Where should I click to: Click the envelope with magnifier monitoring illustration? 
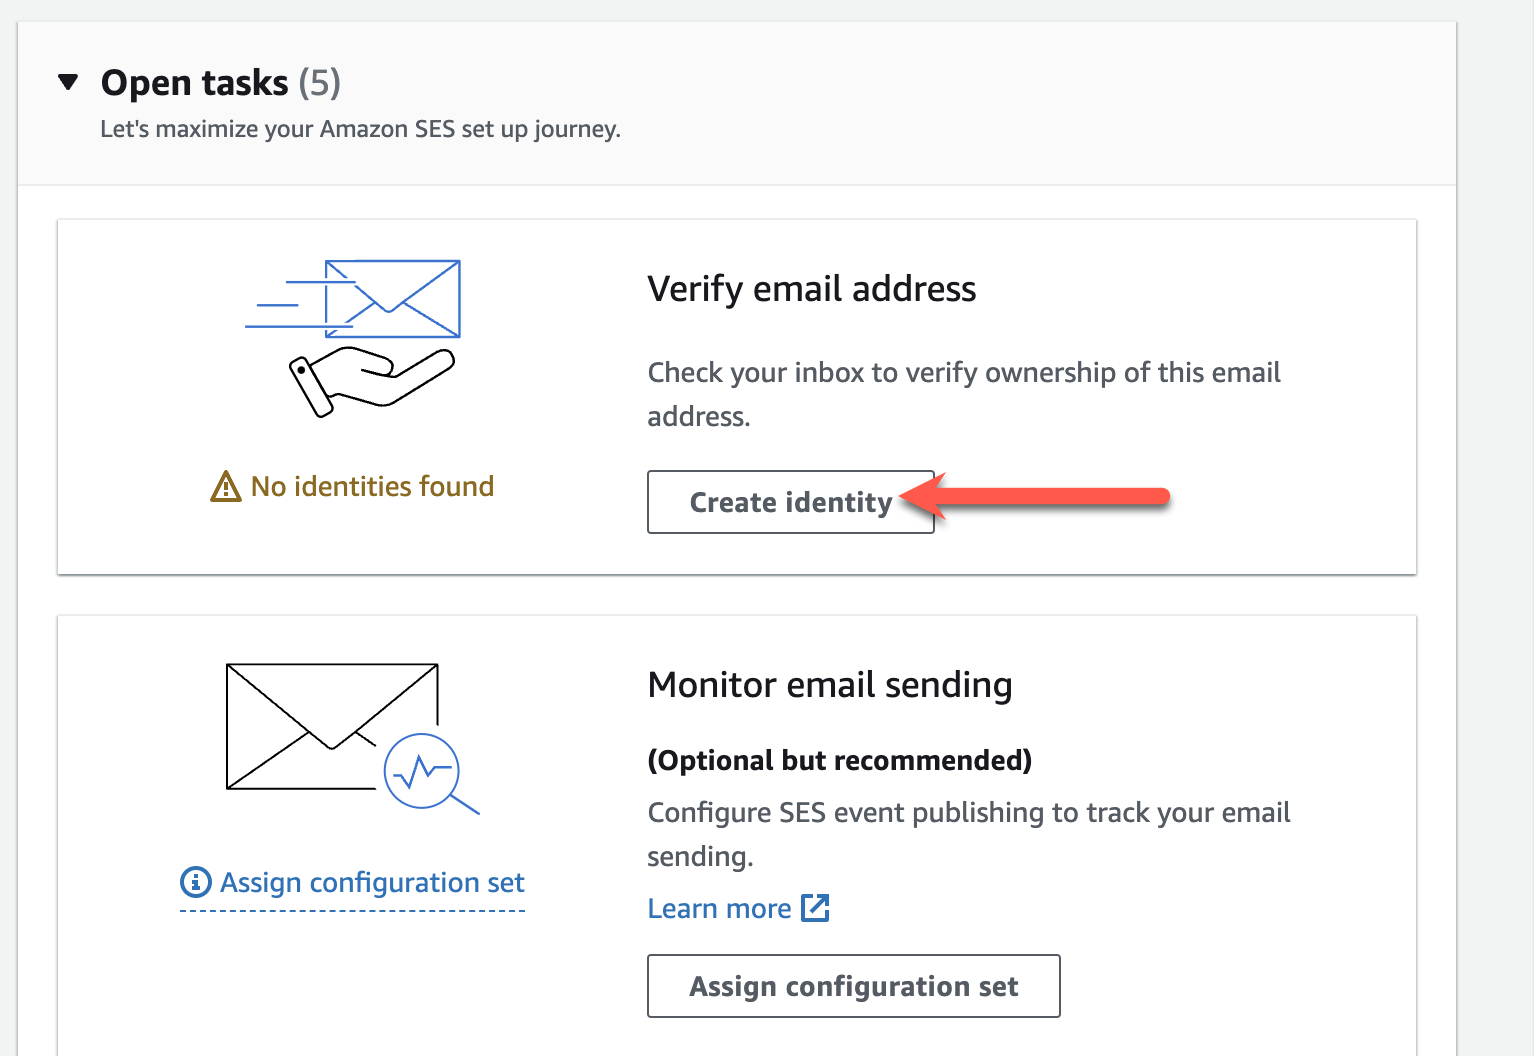click(340, 735)
